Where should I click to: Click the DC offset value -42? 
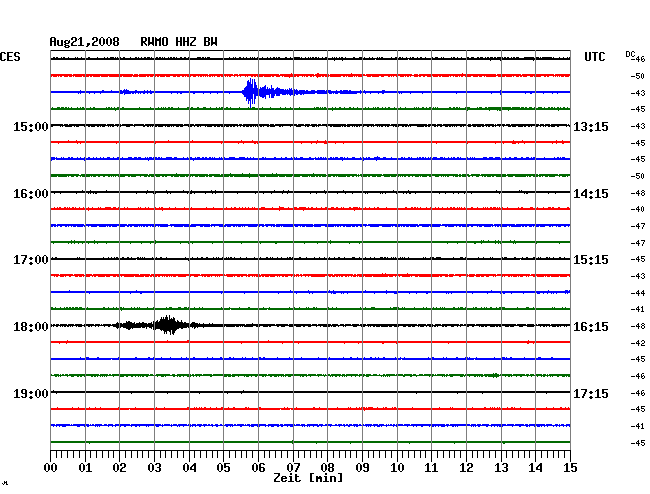pyautogui.click(x=638, y=343)
